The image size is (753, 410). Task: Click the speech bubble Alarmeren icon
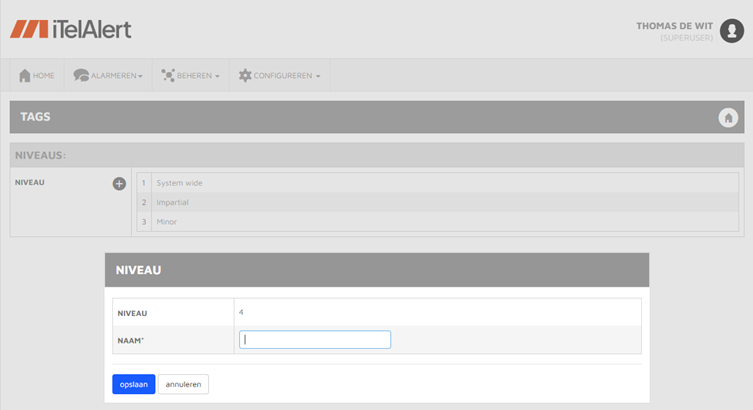pos(81,75)
